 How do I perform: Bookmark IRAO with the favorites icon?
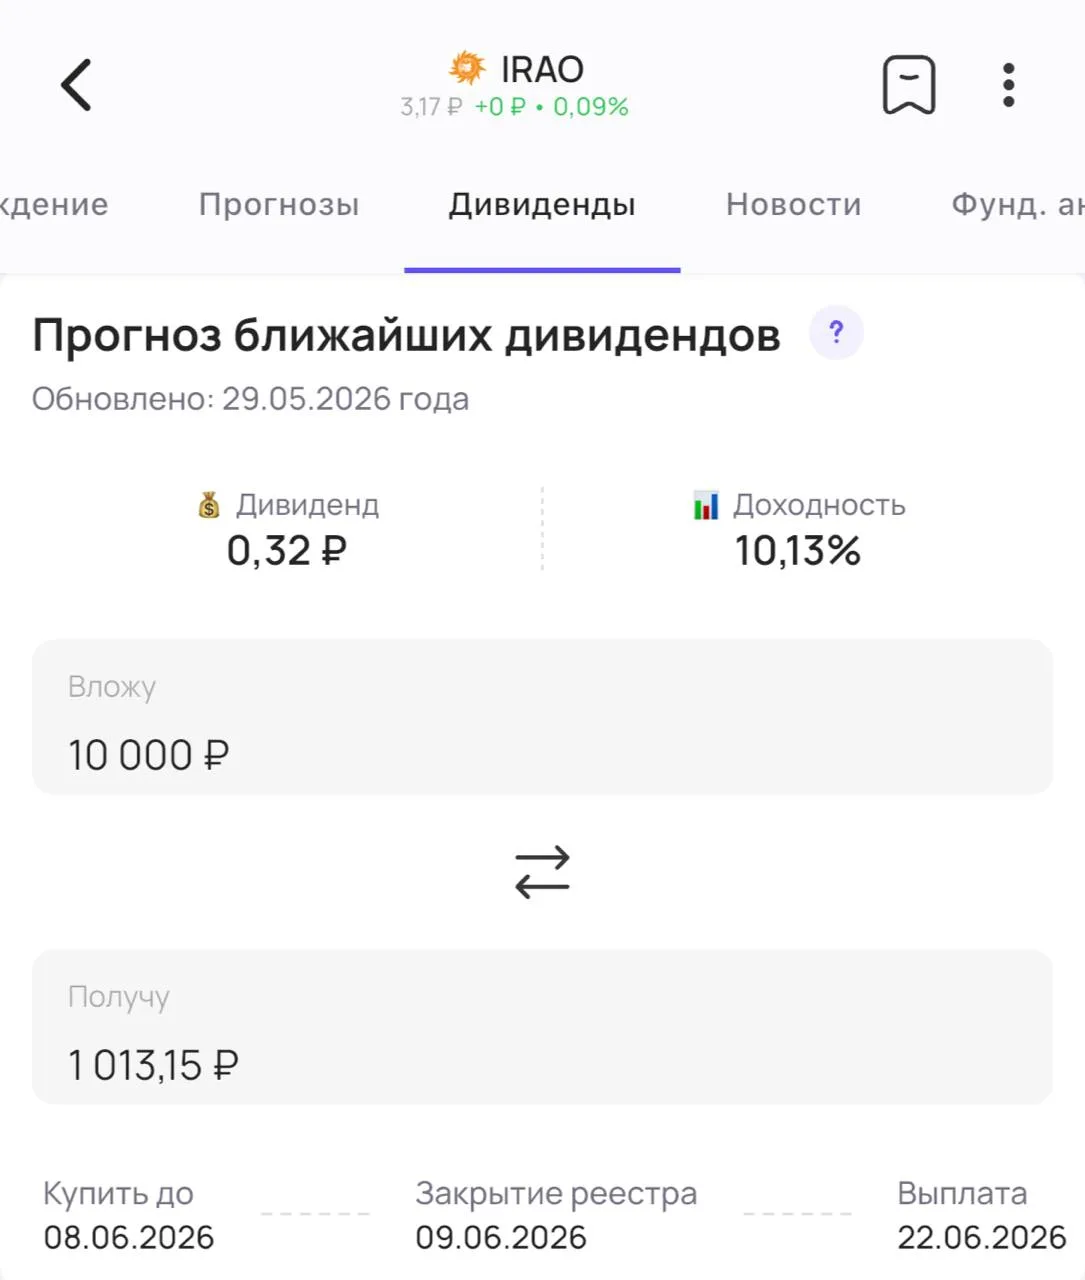click(x=909, y=85)
